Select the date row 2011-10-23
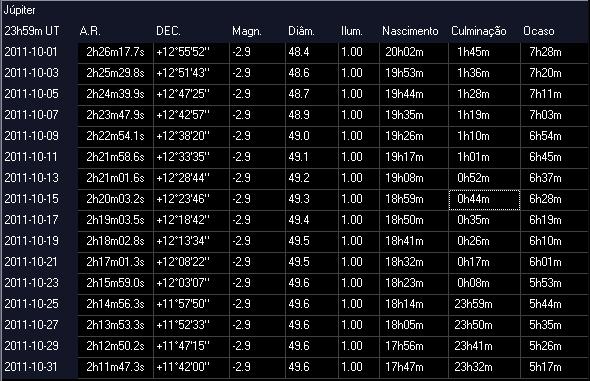The height and width of the screenshot is (381, 590). point(32,283)
